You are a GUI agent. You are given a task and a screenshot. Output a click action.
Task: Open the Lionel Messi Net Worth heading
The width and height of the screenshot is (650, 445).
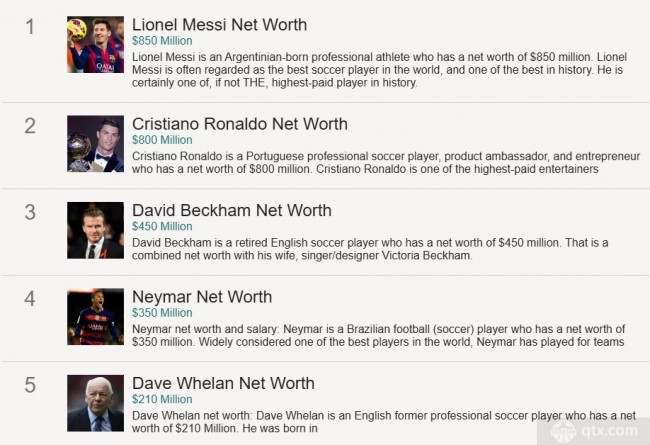[x=219, y=25]
